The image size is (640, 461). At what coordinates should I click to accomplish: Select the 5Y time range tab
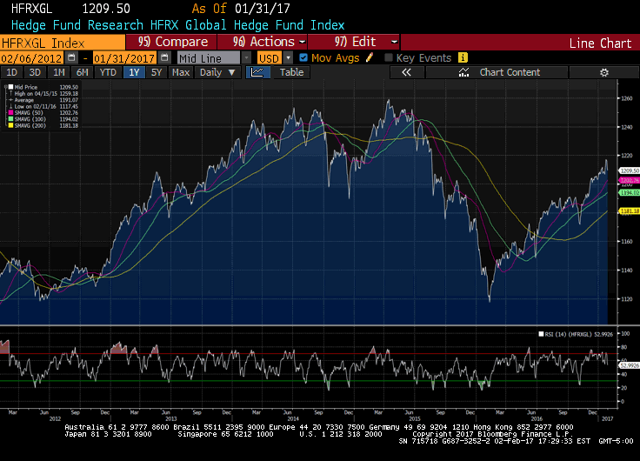tap(157, 73)
